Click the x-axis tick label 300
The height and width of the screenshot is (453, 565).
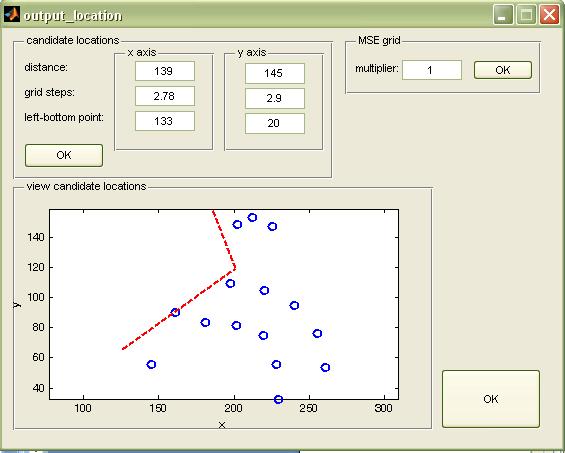383,408
